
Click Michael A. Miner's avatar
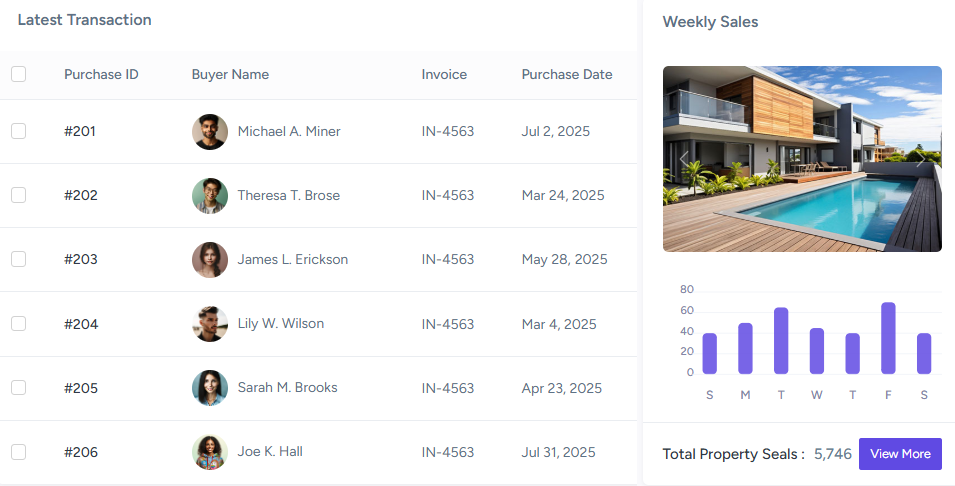210,132
